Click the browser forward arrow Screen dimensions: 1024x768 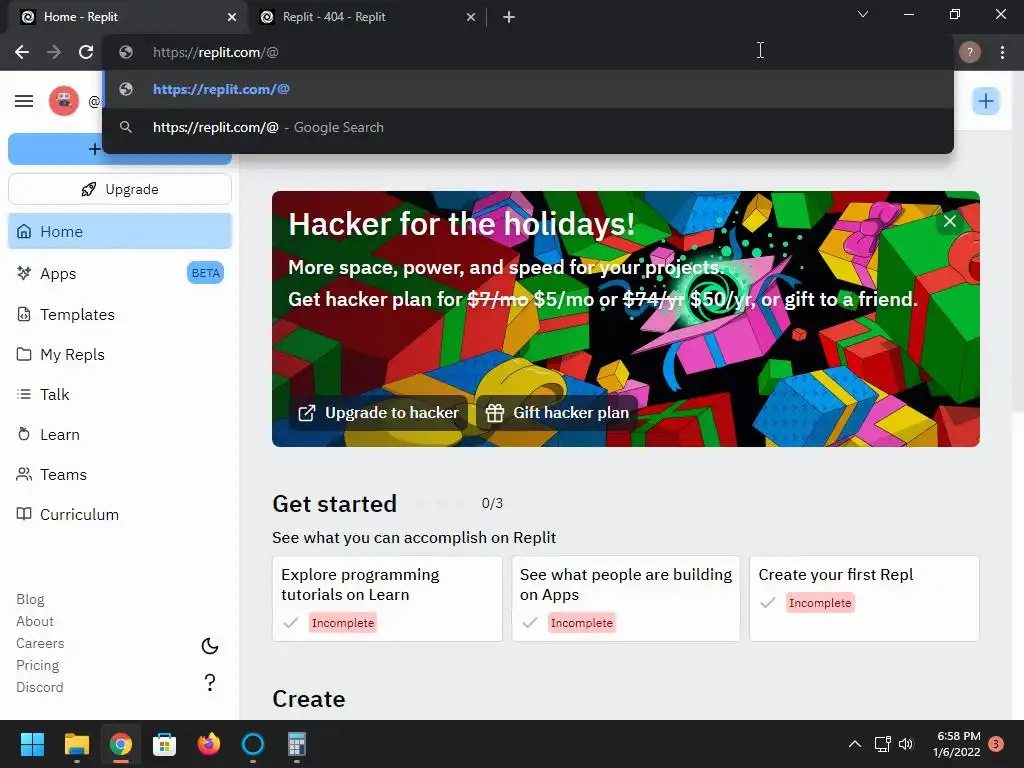pyautogui.click(x=54, y=52)
